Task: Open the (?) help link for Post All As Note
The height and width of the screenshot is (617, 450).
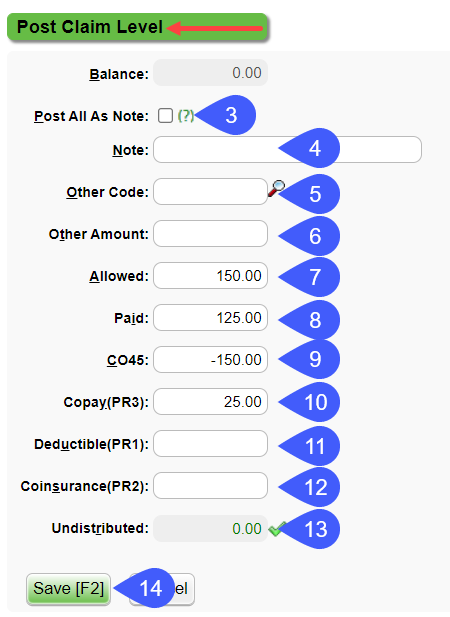Action: pos(186,116)
